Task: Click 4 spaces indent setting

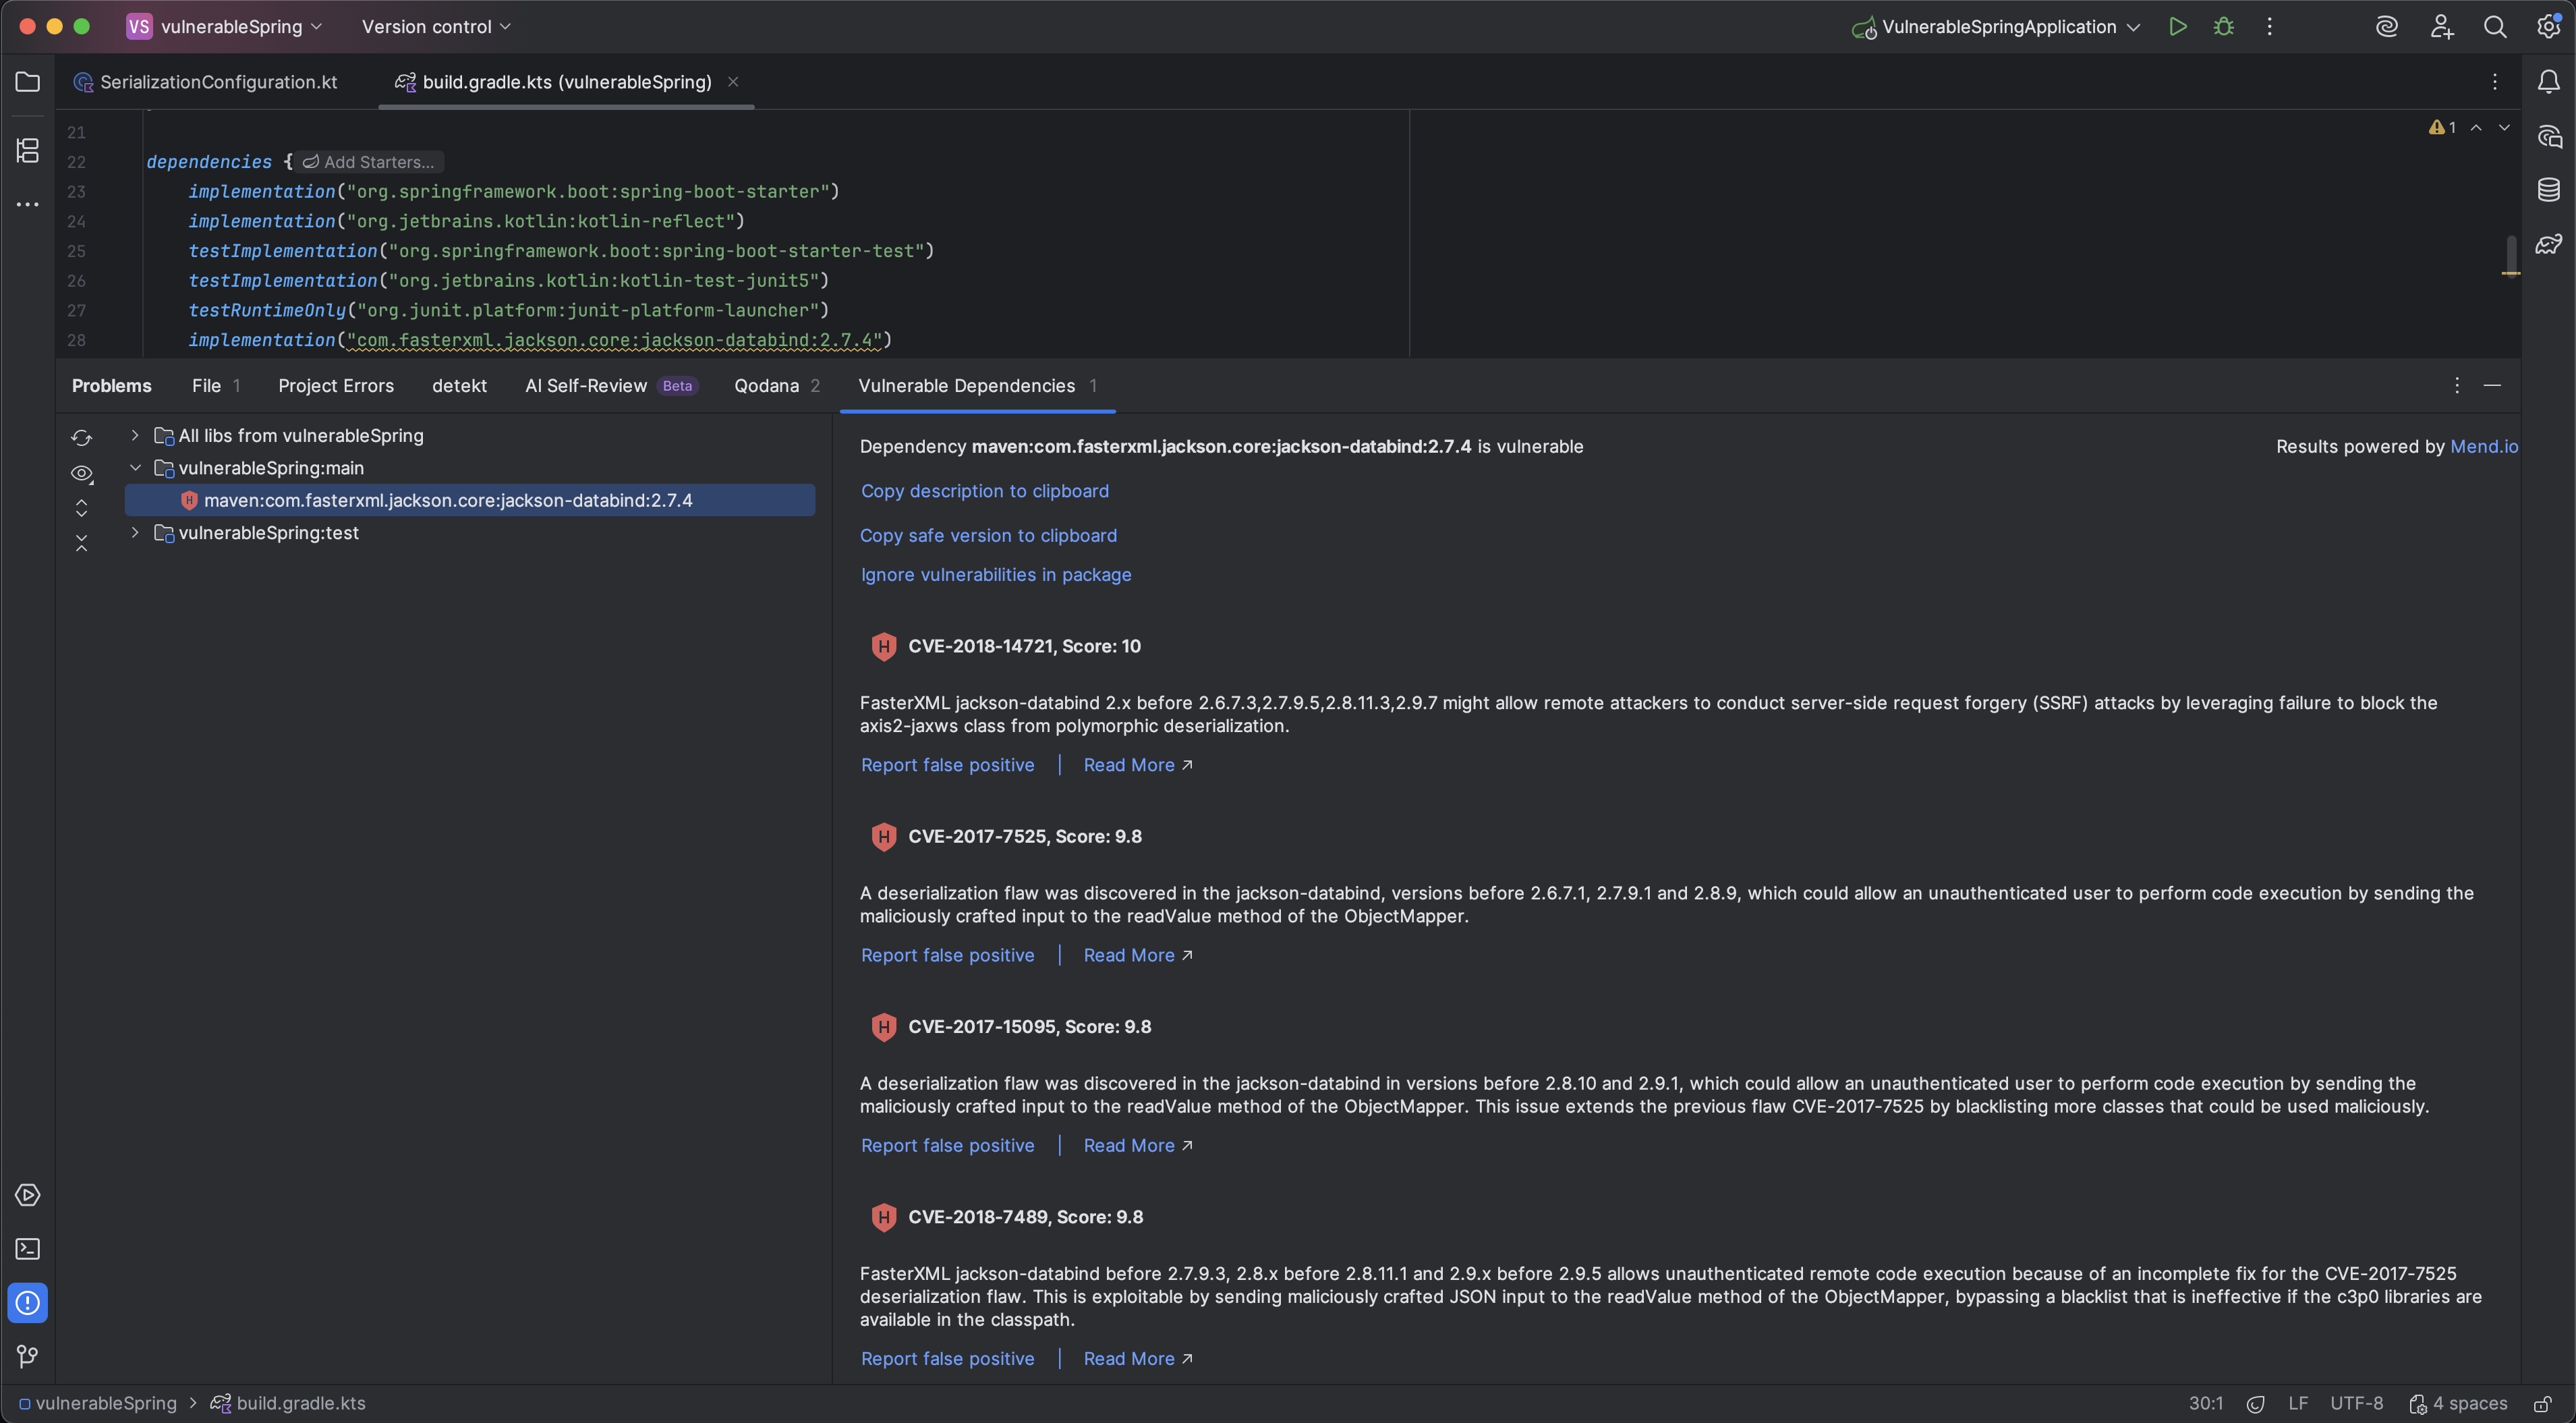Action: pyautogui.click(x=2458, y=1404)
